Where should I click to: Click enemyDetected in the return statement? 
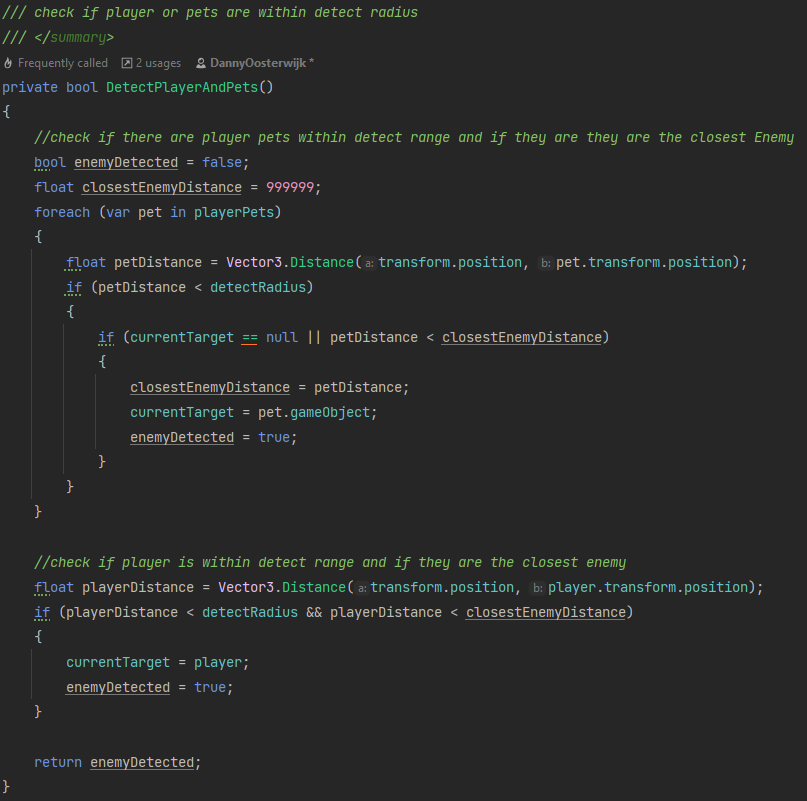tap(142, 762)
